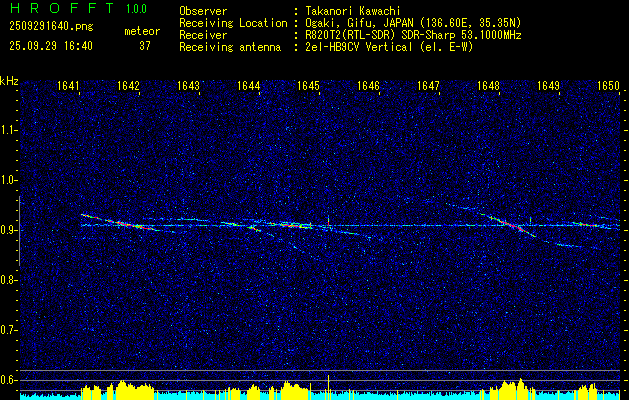Click the Receiving Location label
629x400 pixels.
(233, 23)
